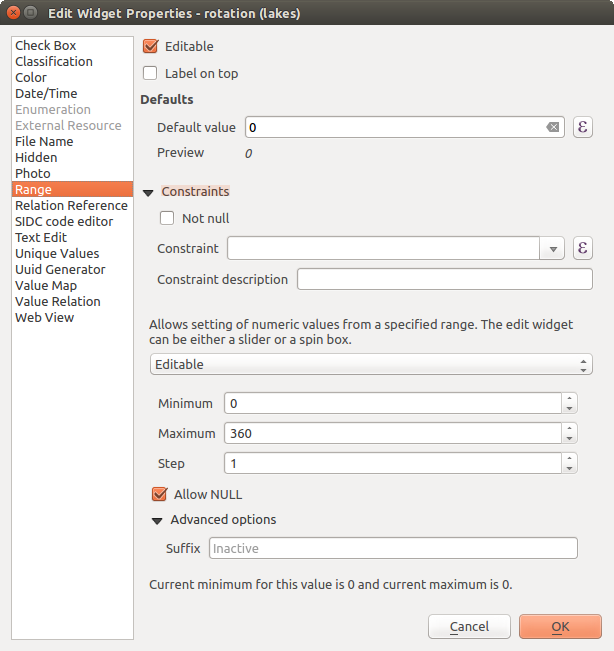
Task: Disable the Allow NULL checkbox
Action: (x=158, y=494)
